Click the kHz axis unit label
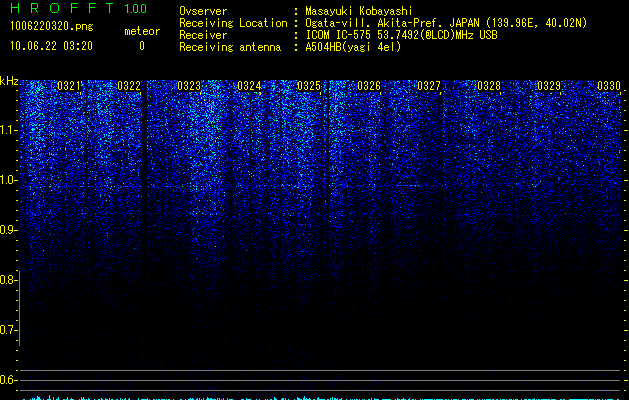The width and height of the screenshot is (629, 400). pos(9,81)
